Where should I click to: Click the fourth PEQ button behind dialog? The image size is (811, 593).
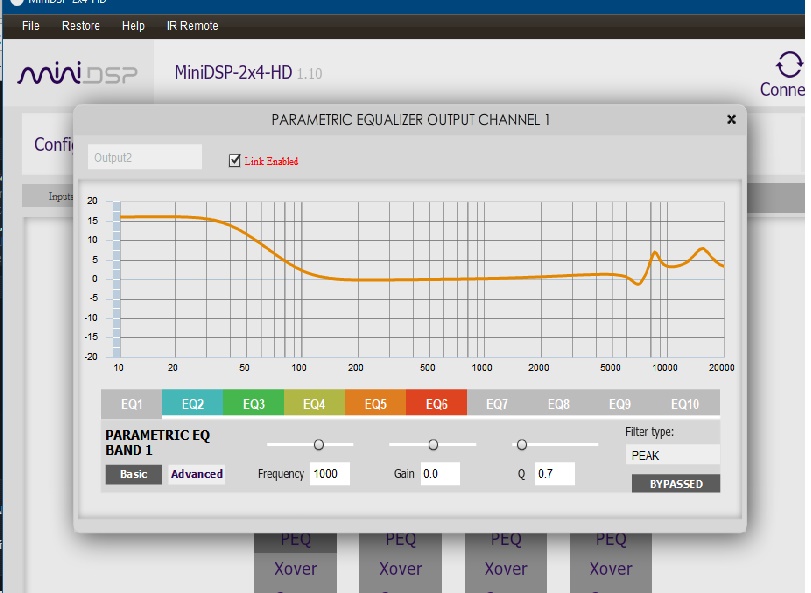click(x=611, y=541)
